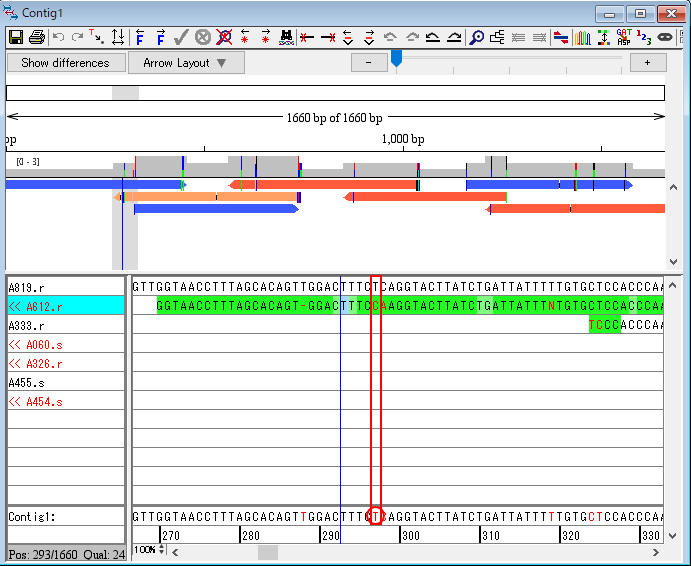Click the red-blue swap strands icon
Viewport: 691px width, 566px height.
[x=561, y=38]
